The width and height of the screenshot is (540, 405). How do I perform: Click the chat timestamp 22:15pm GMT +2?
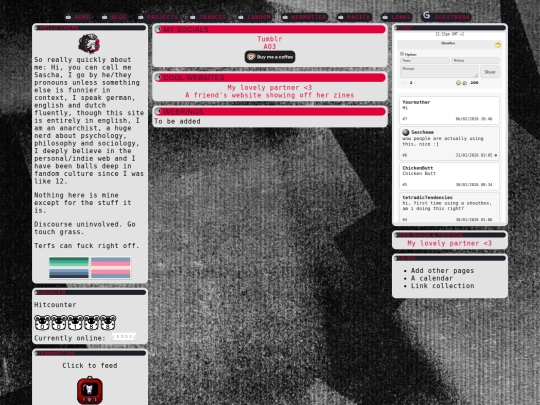click(x=449, y=34)
